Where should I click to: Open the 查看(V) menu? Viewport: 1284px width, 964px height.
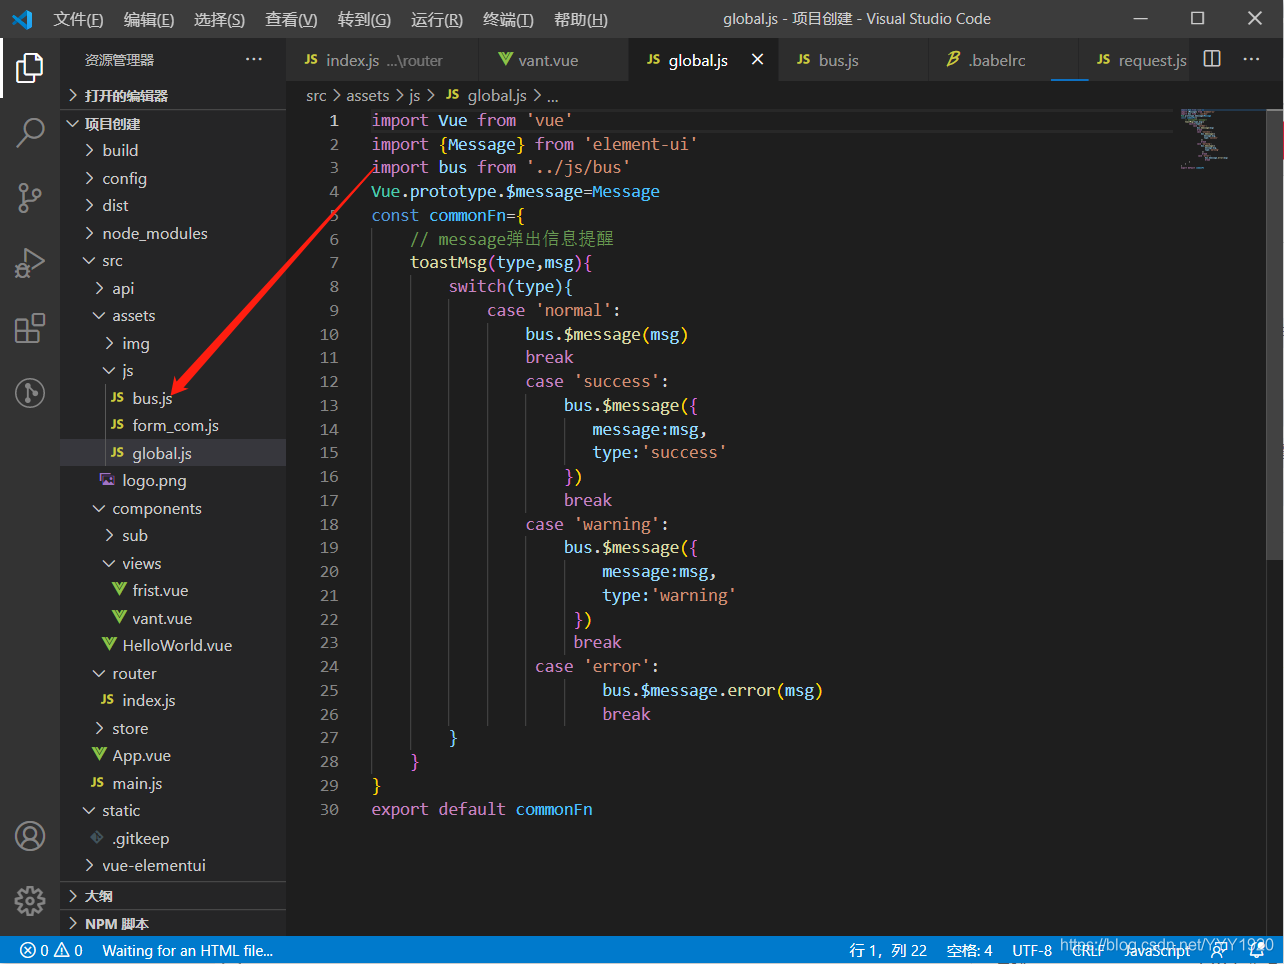291,19
